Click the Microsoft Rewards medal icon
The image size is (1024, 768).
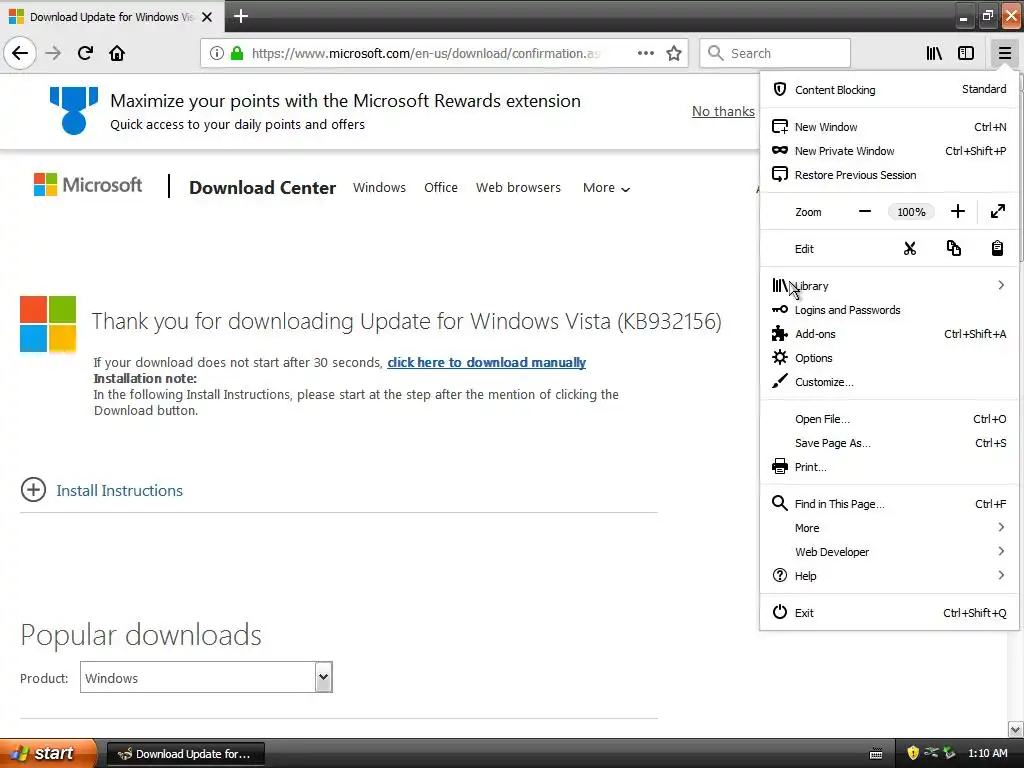74,110
